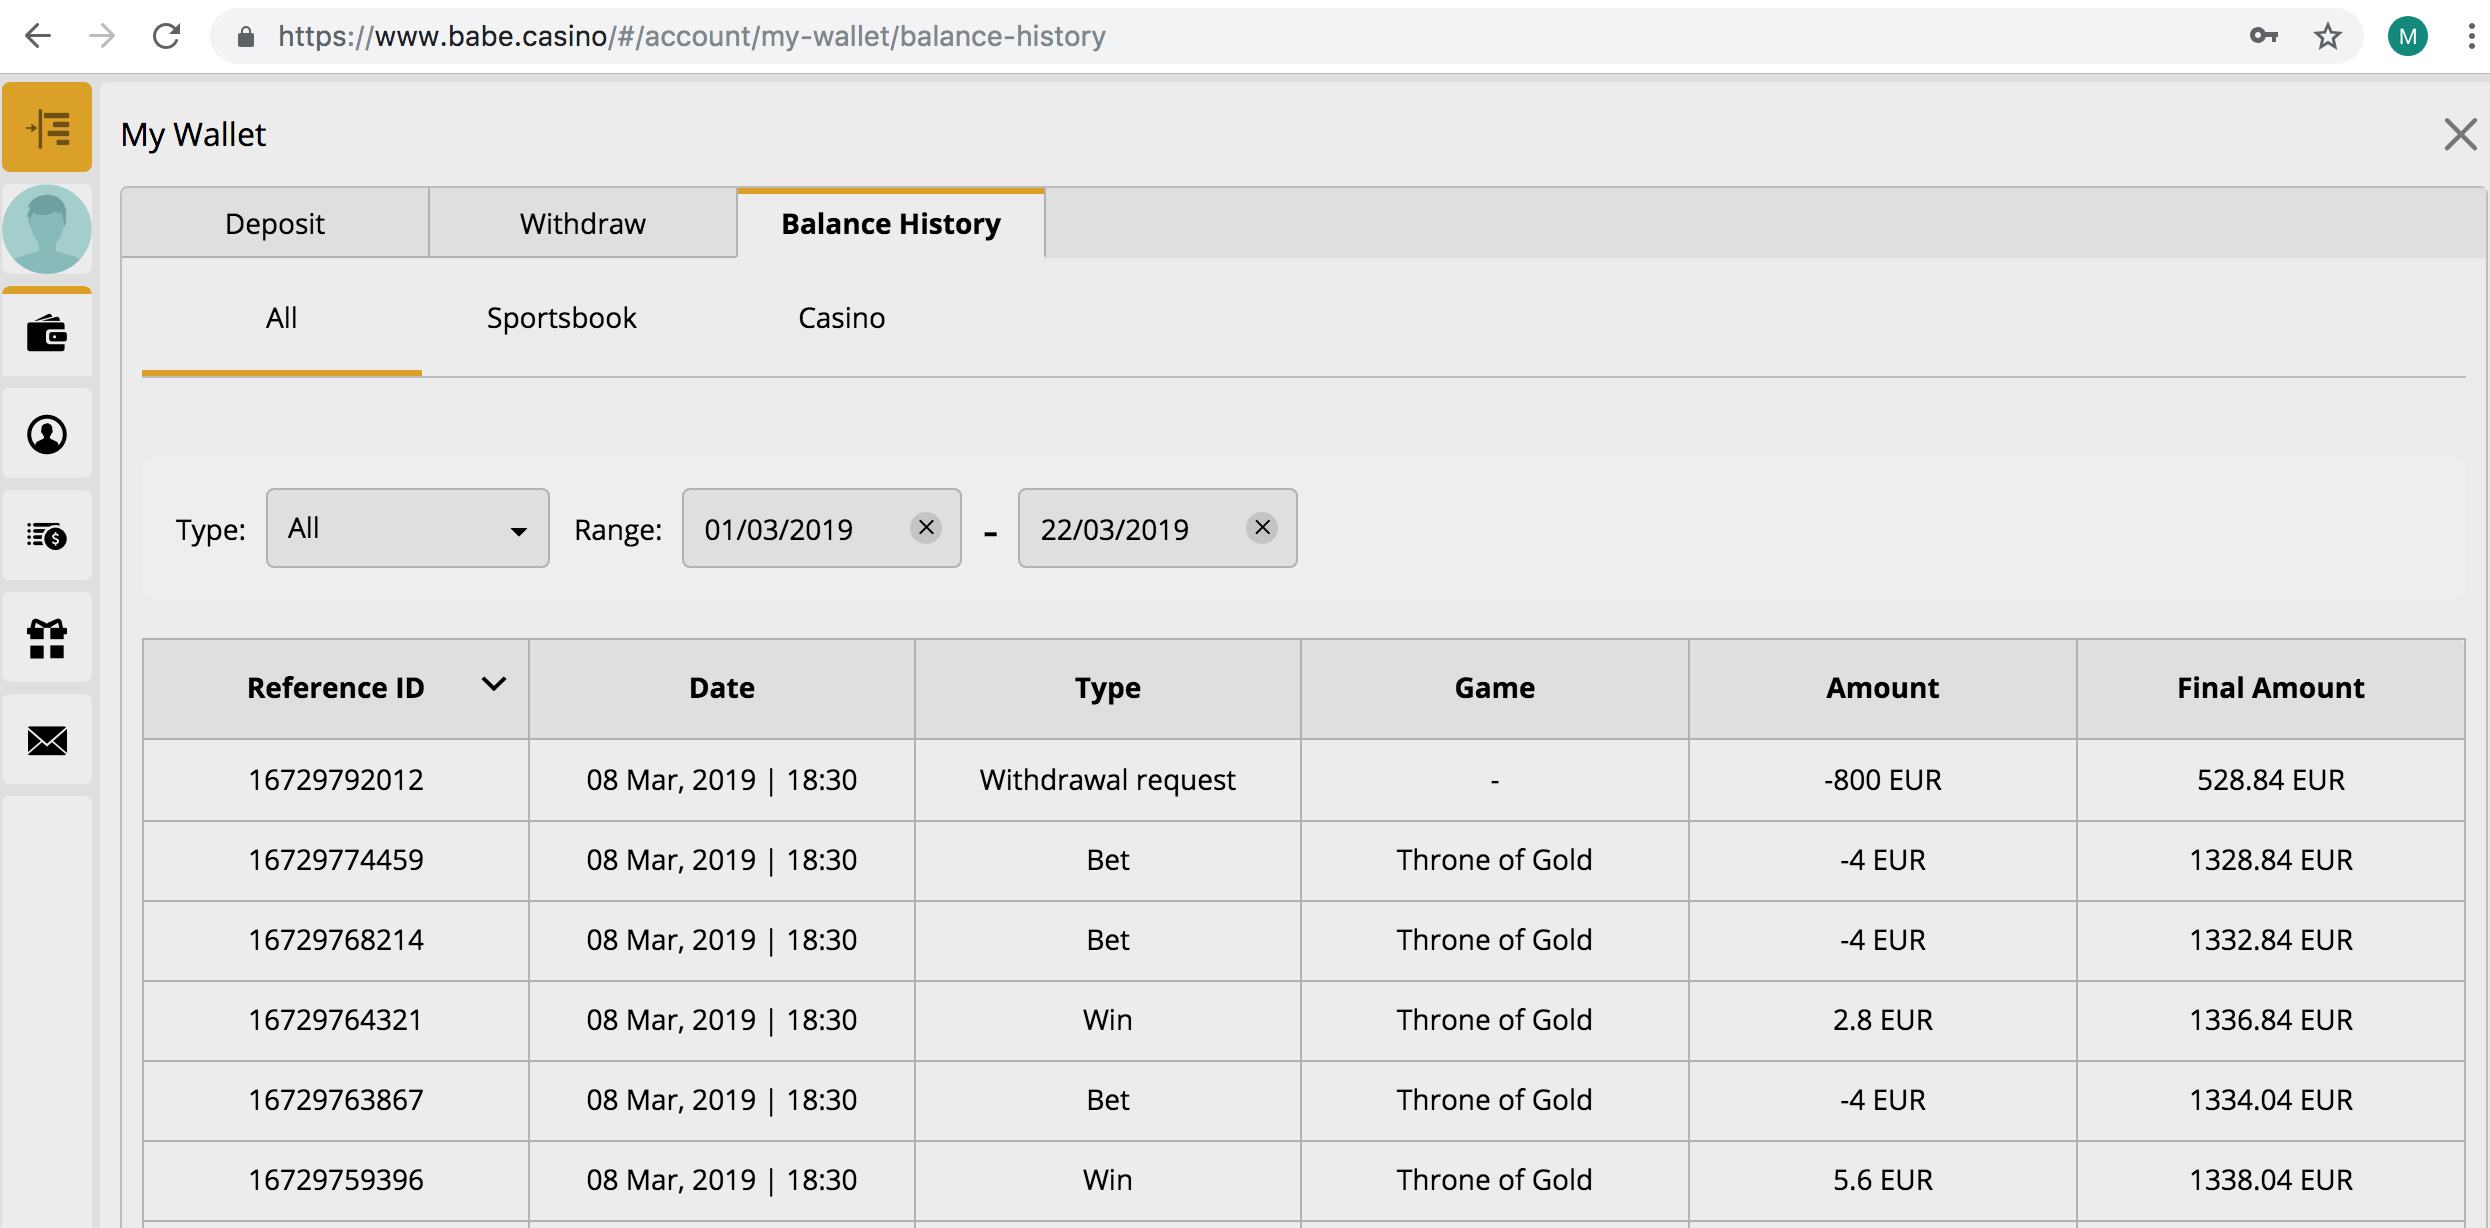Close the My Wallet panel
Screen dimensions: 2490x1228
(x=2460, y=134)
